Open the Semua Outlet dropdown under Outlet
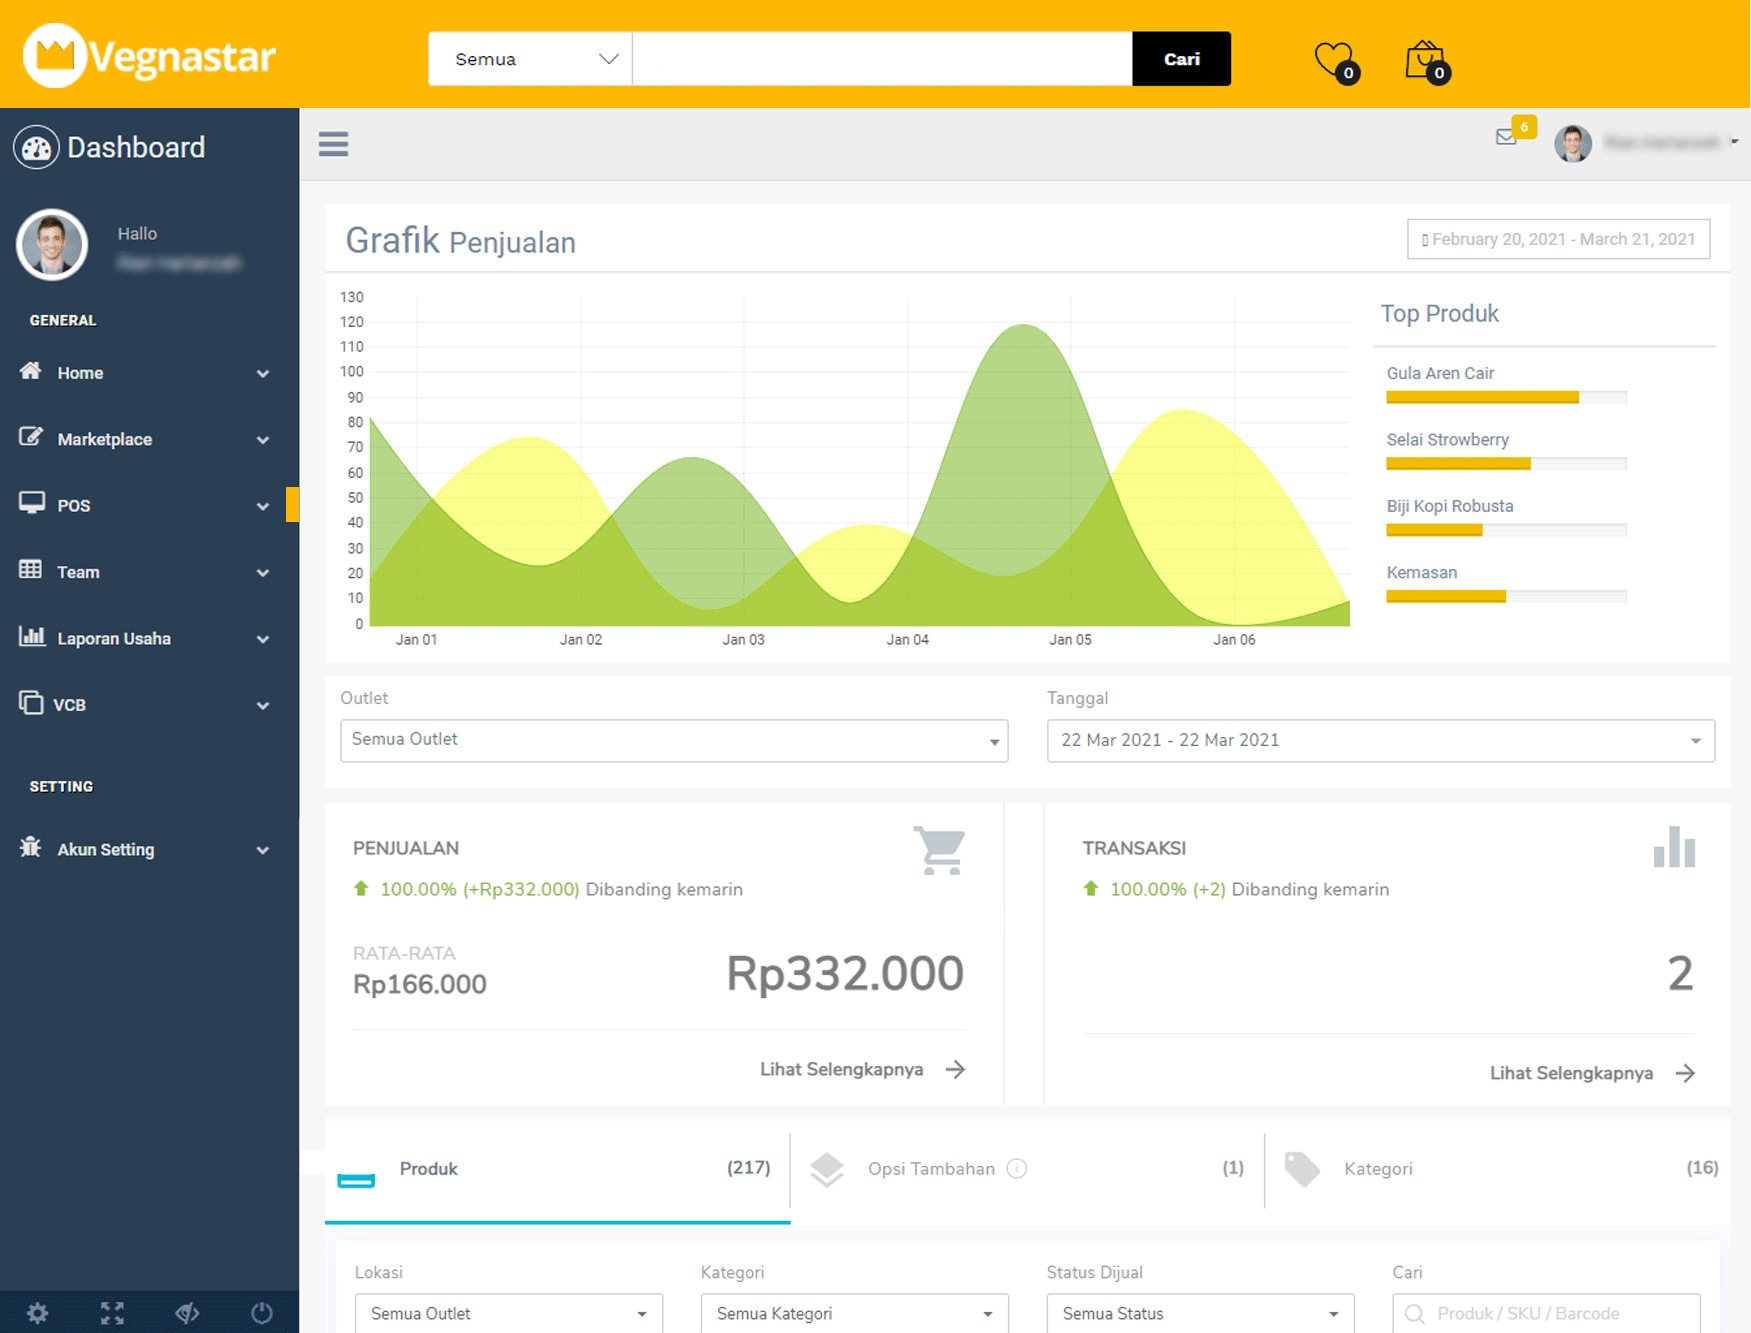 tap(673, 740)
